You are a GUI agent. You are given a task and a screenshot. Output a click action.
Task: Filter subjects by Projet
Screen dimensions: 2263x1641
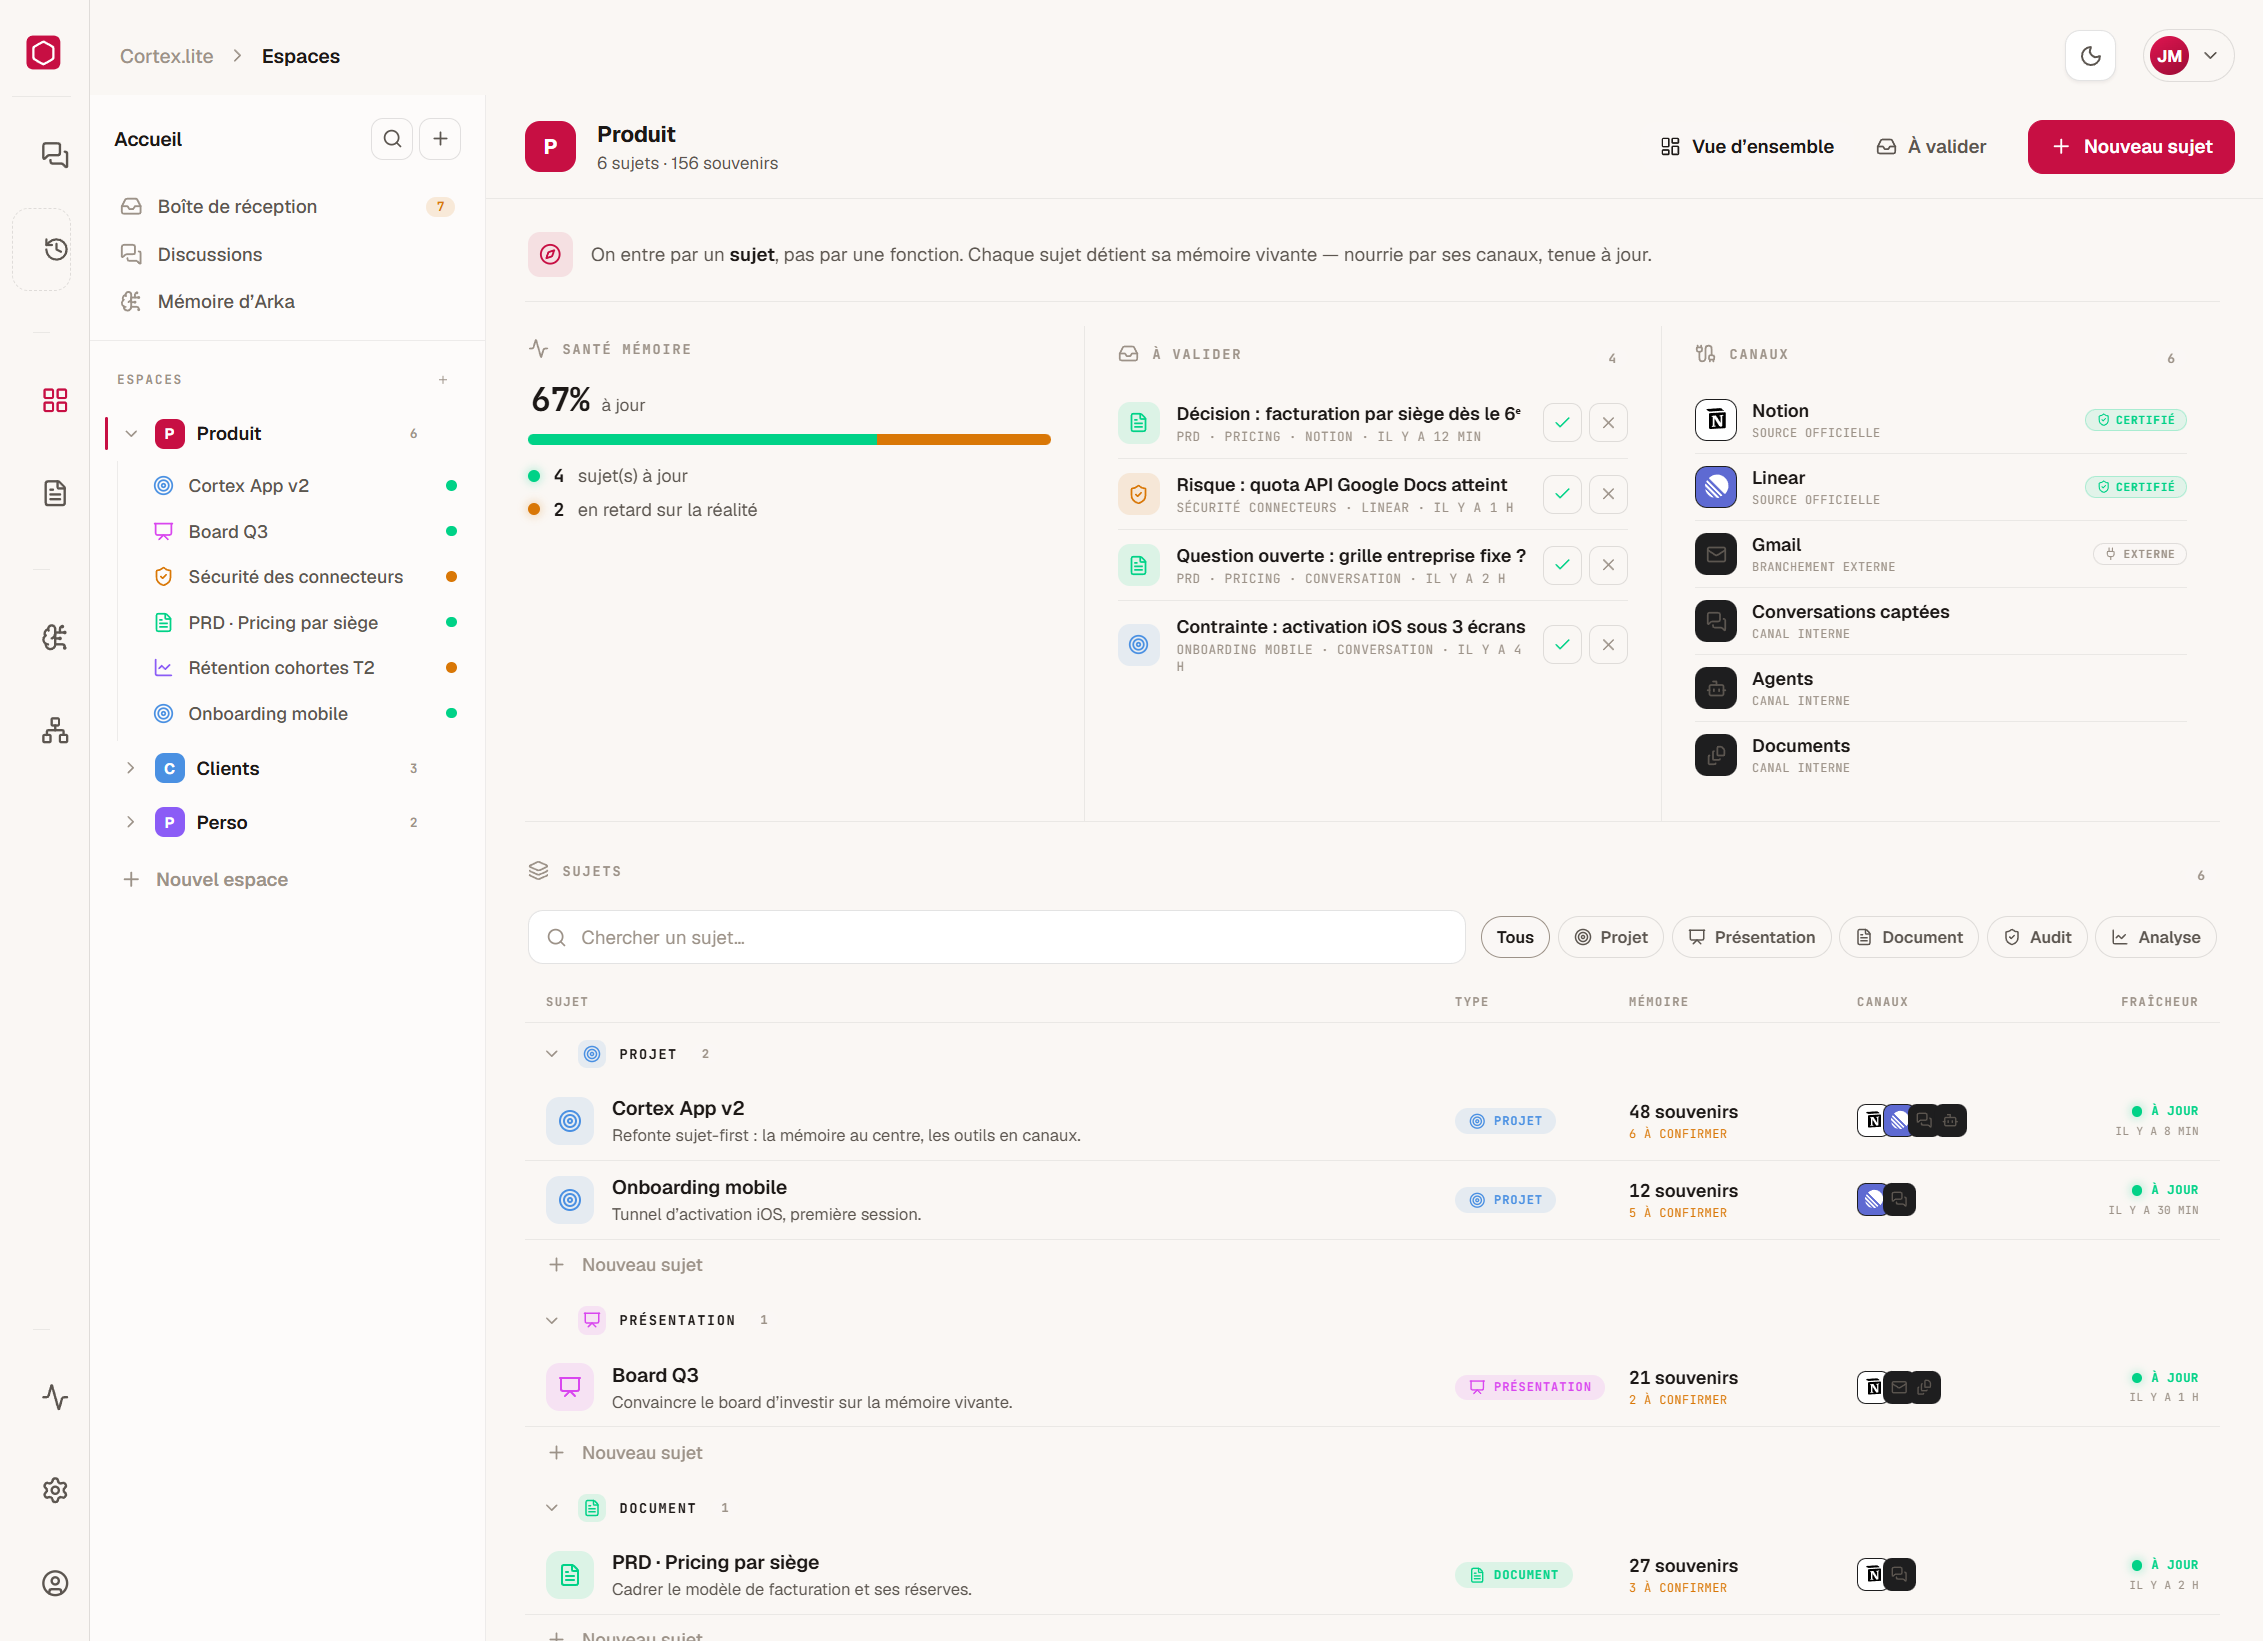[x=1611, y=937]
